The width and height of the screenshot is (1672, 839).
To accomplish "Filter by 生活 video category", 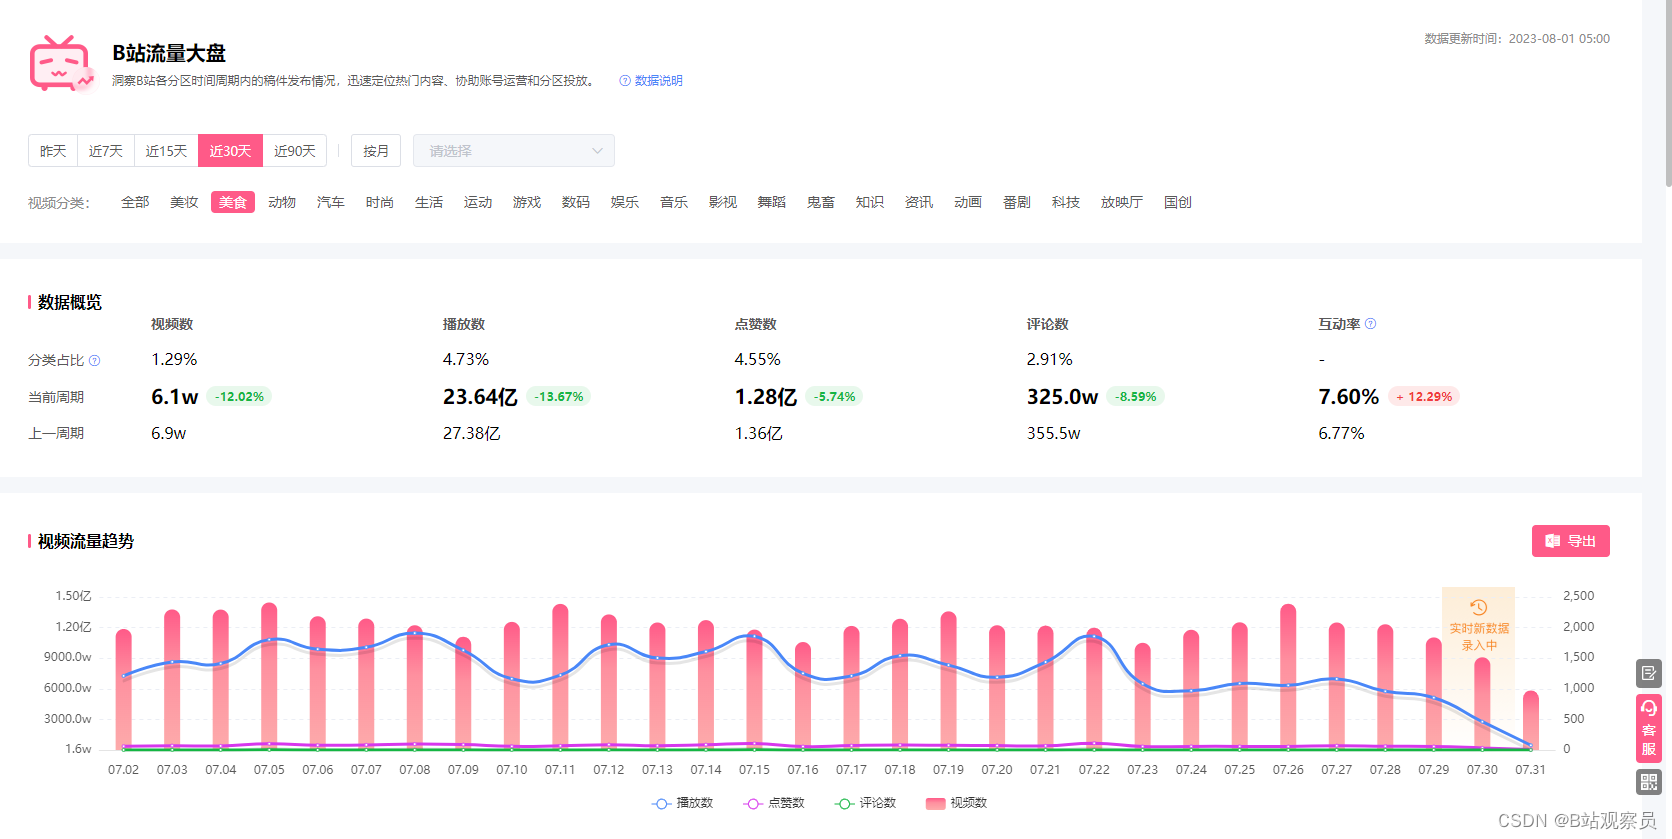I will [429, 202].
